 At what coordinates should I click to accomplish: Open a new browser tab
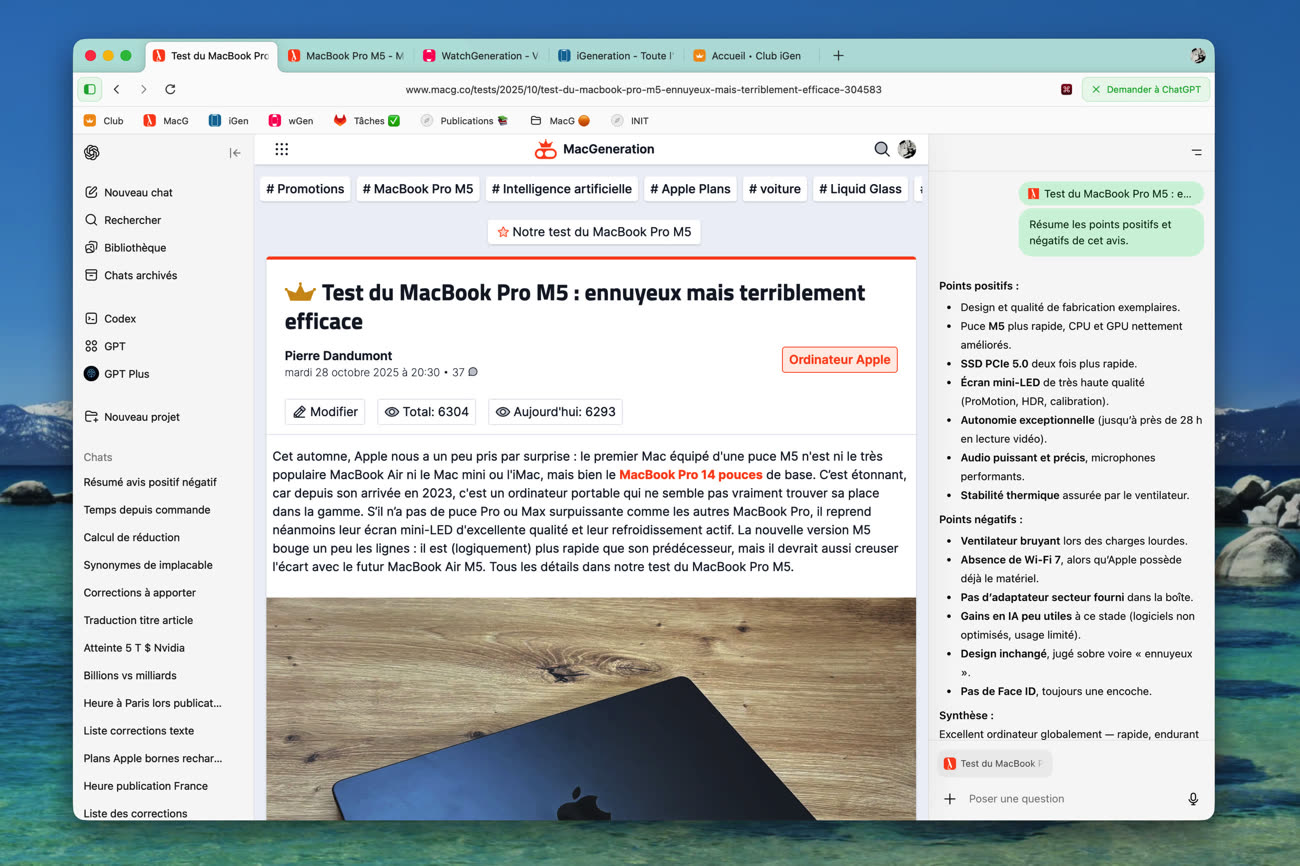[838, 56]
